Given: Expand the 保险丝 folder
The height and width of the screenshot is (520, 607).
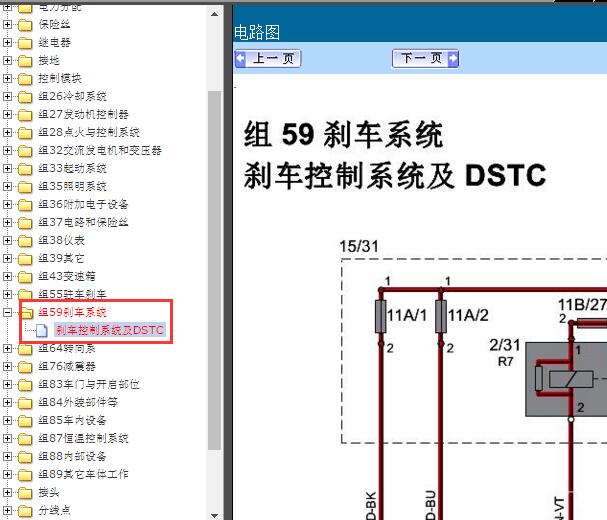Looking at the screenshot, I should pyautogui.click(x=7, y=24).
